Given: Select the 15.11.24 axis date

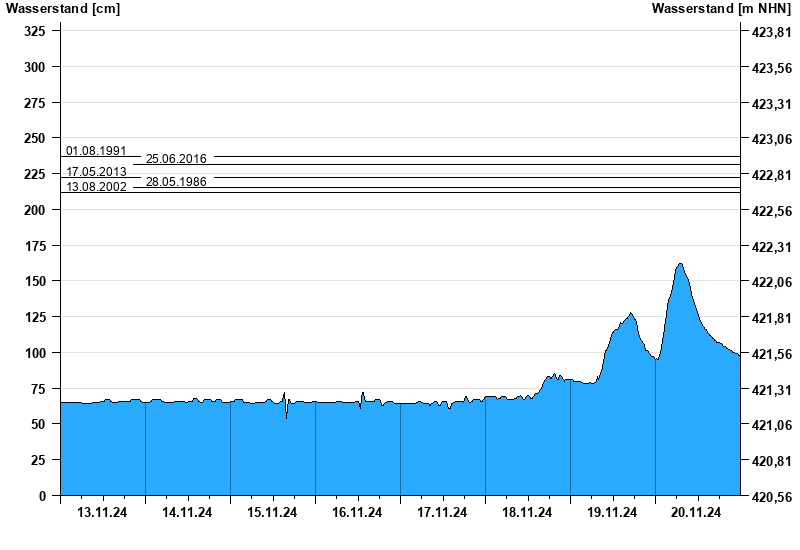Looking at the screenshot, I should pos(272,512).
